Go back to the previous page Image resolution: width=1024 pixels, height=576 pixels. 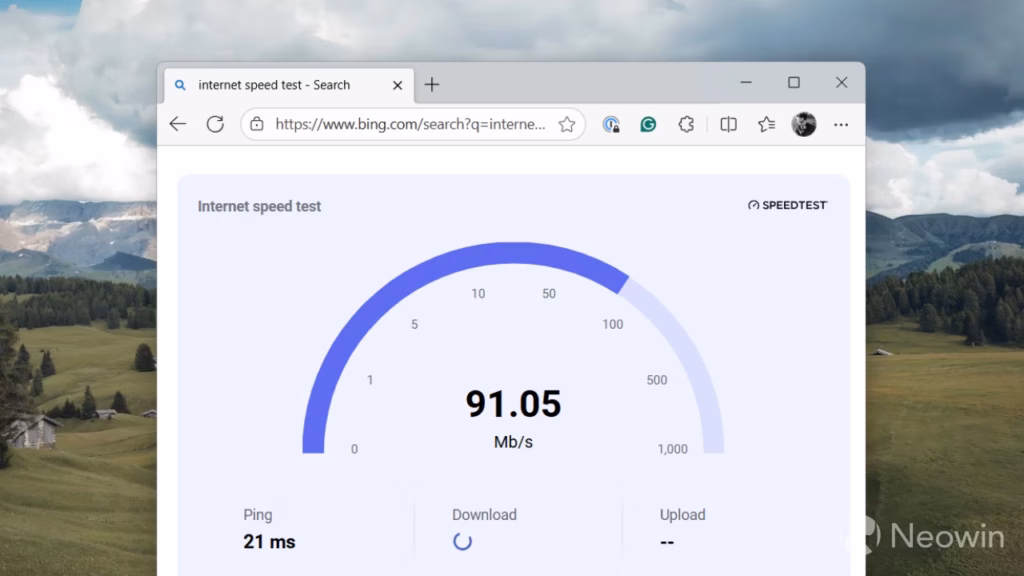[178, 124]
